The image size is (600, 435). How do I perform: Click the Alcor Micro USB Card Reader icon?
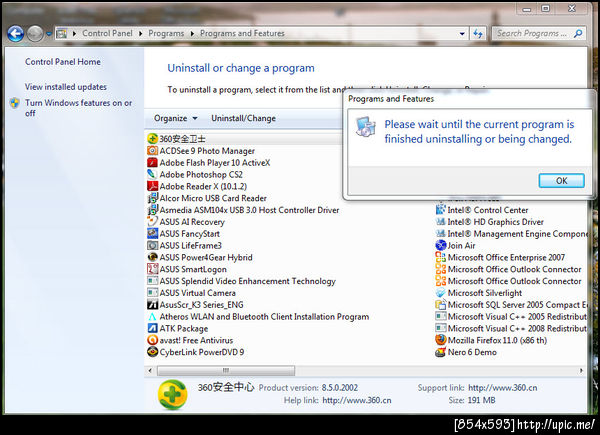click(153, 198)
